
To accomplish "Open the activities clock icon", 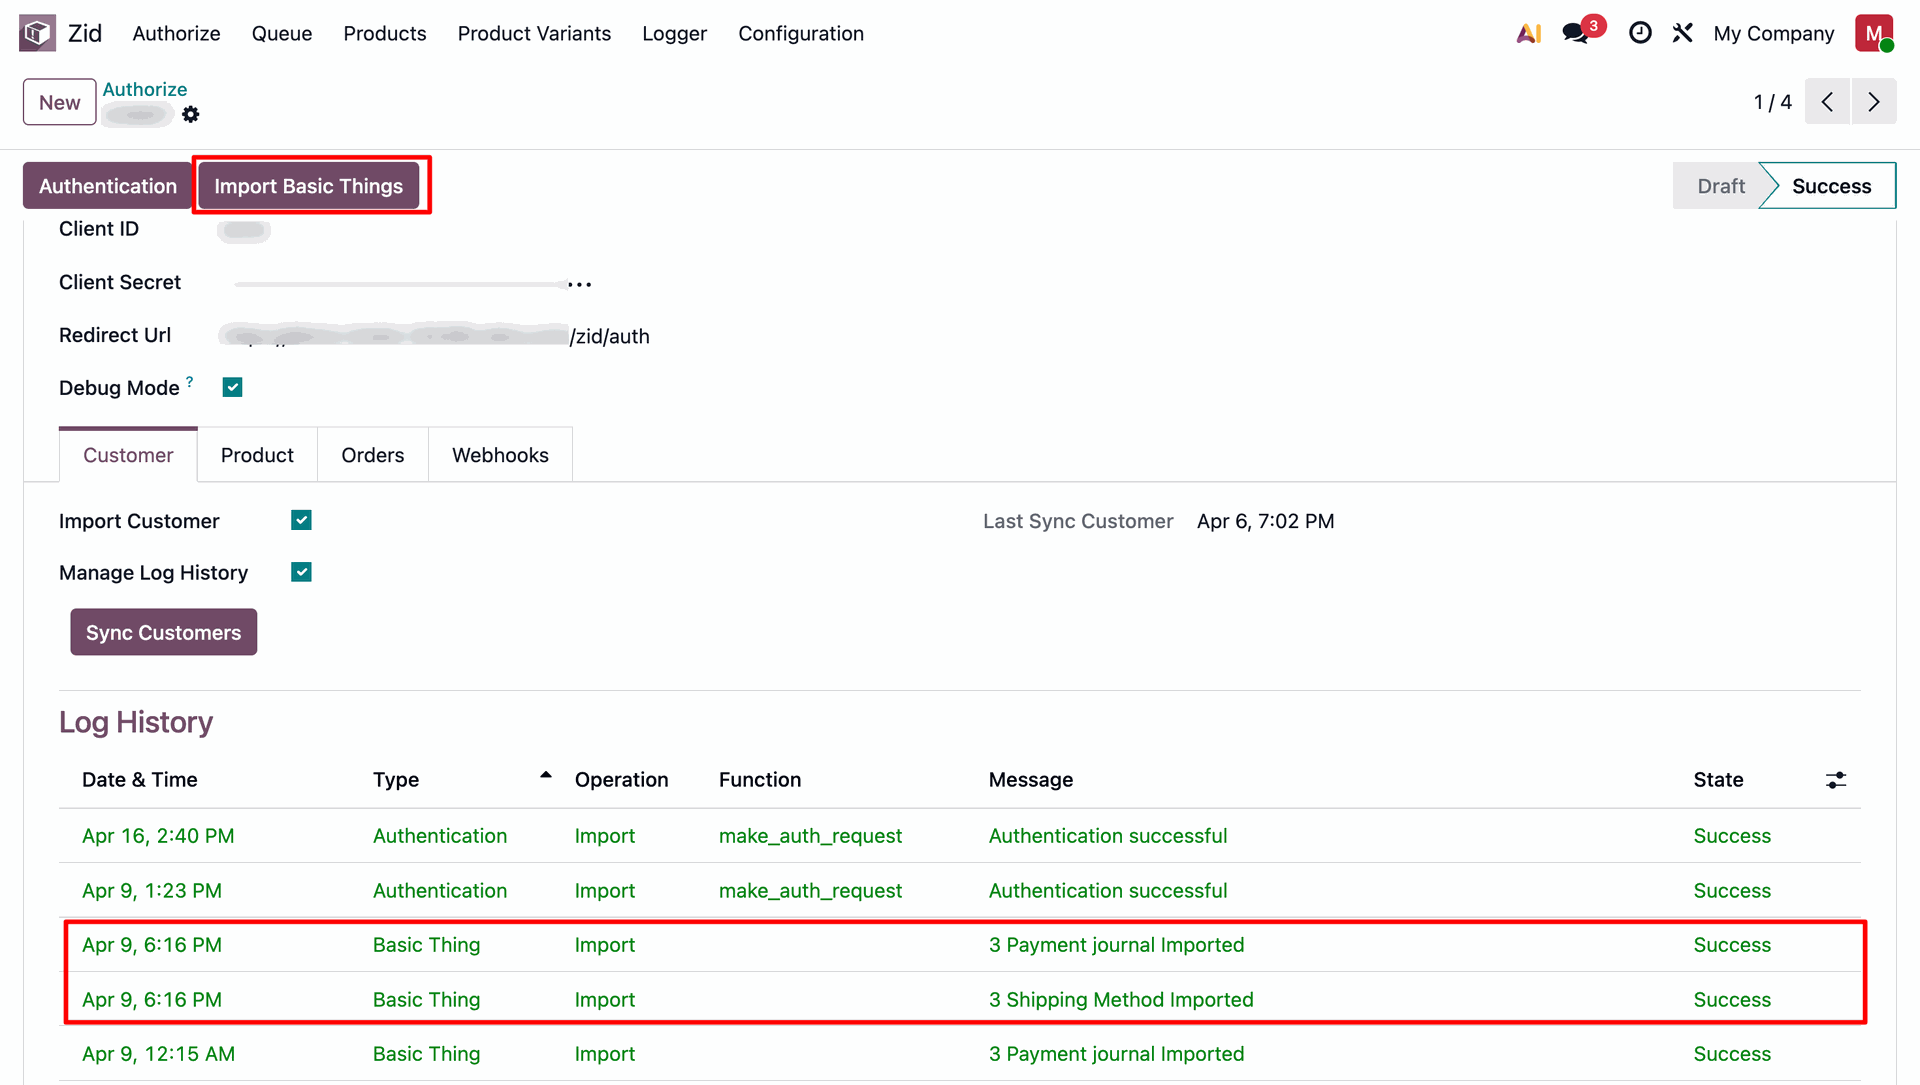I will point(1640,33).
